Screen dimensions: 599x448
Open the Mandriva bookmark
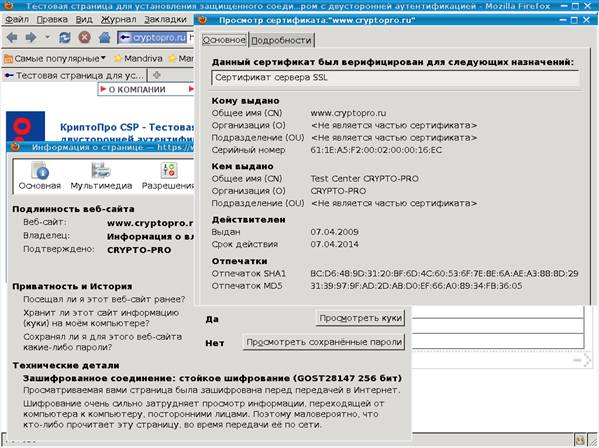[138, 59]
